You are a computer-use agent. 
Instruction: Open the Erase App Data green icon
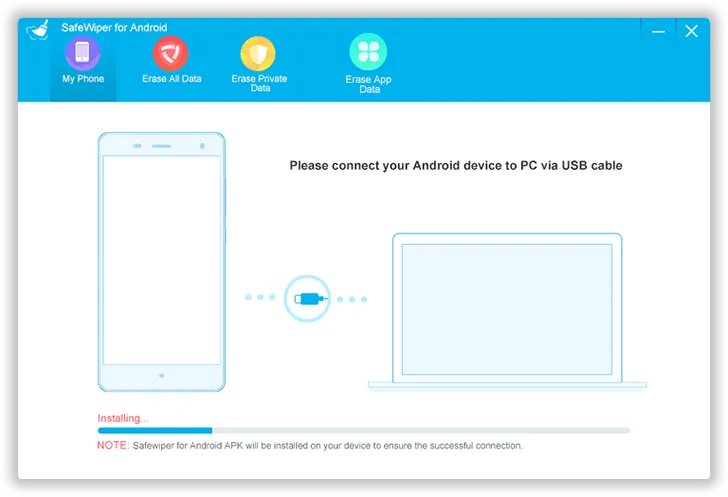point(368,52)
